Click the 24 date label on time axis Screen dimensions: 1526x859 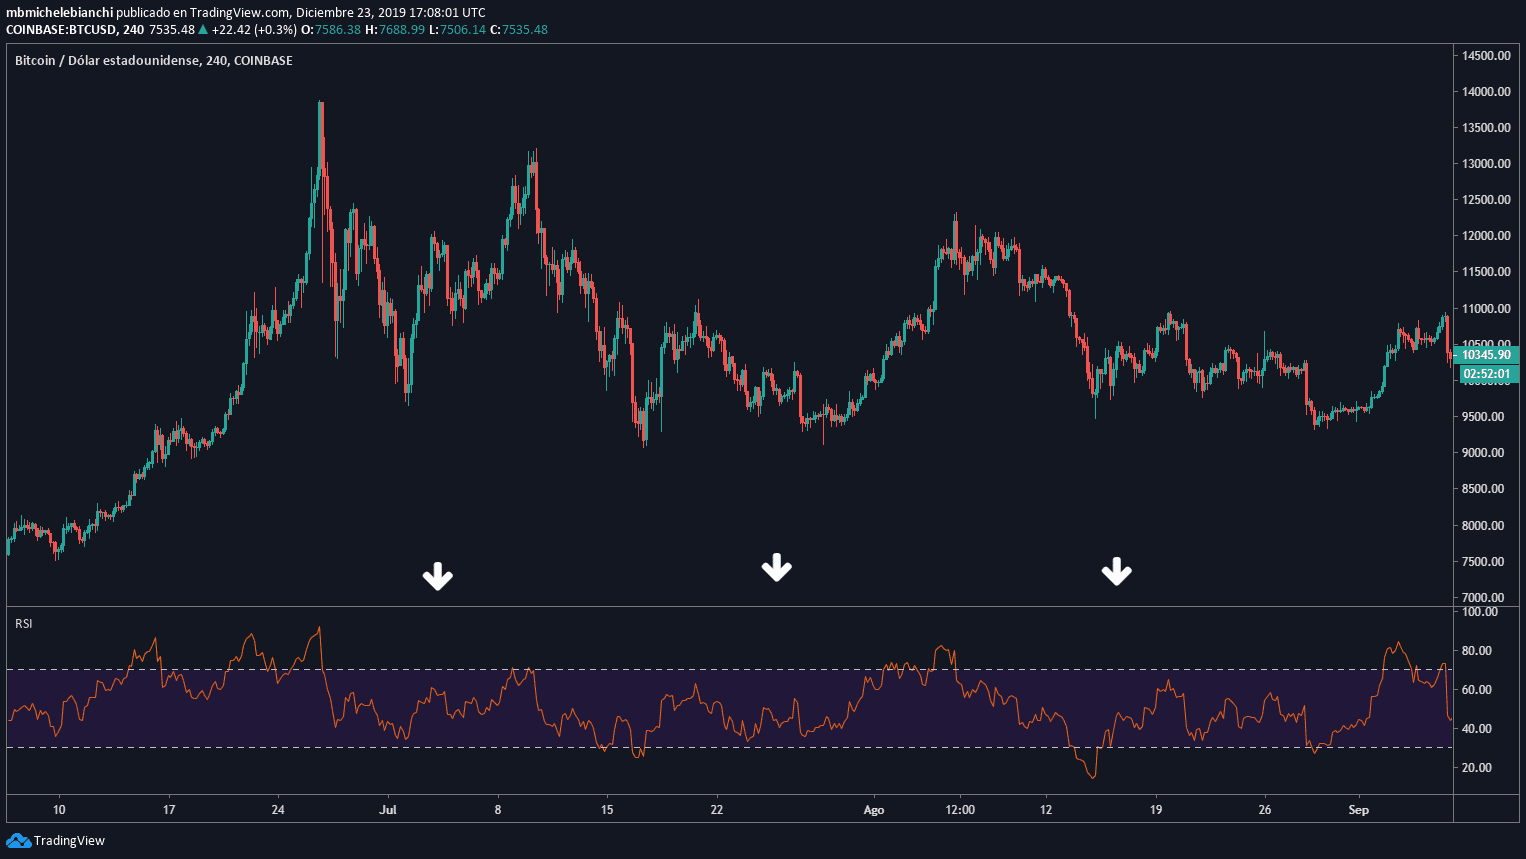(278, 810)
